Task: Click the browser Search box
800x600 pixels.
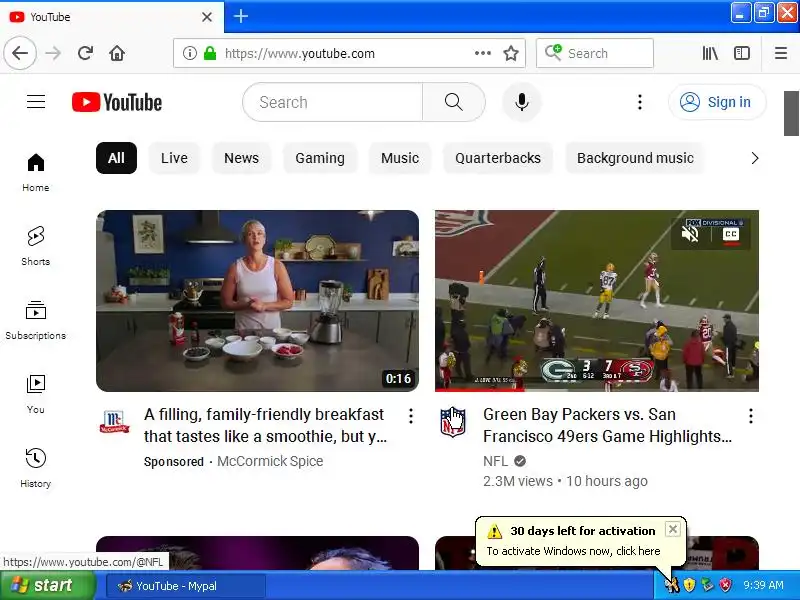Action: click(x=595, y=53)
